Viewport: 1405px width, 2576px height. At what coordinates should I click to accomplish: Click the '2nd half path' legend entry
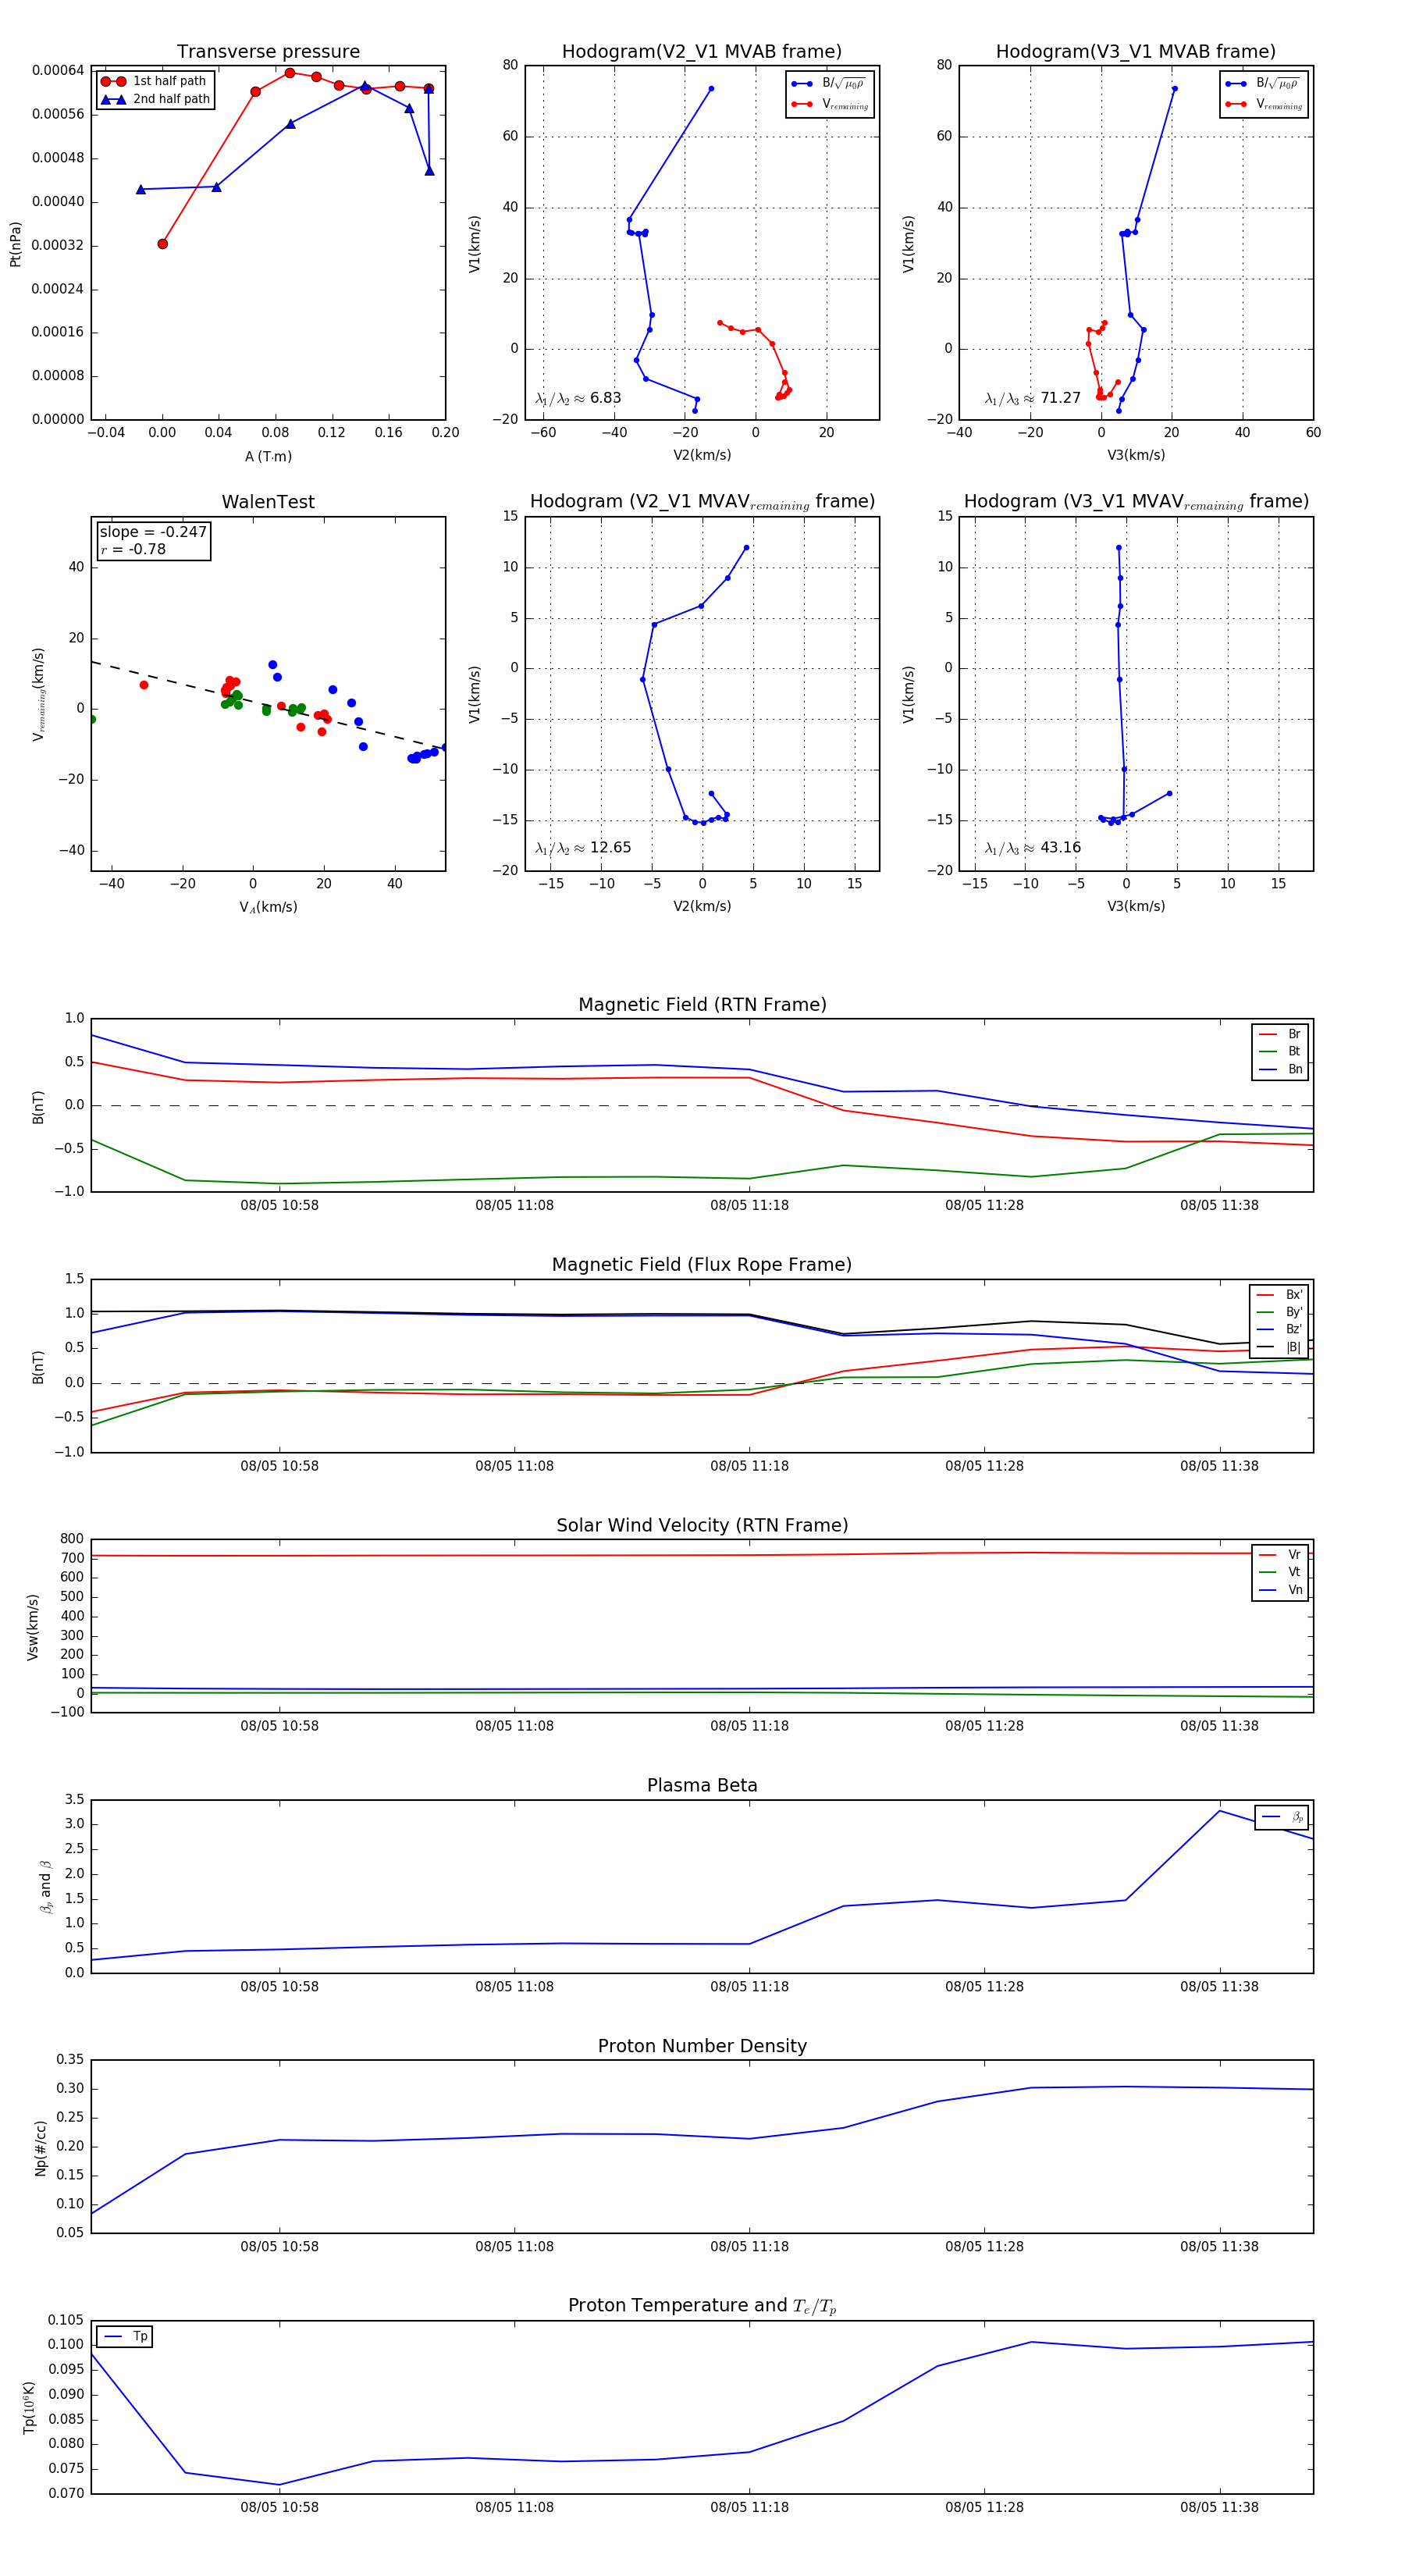(x=155, y=99)
